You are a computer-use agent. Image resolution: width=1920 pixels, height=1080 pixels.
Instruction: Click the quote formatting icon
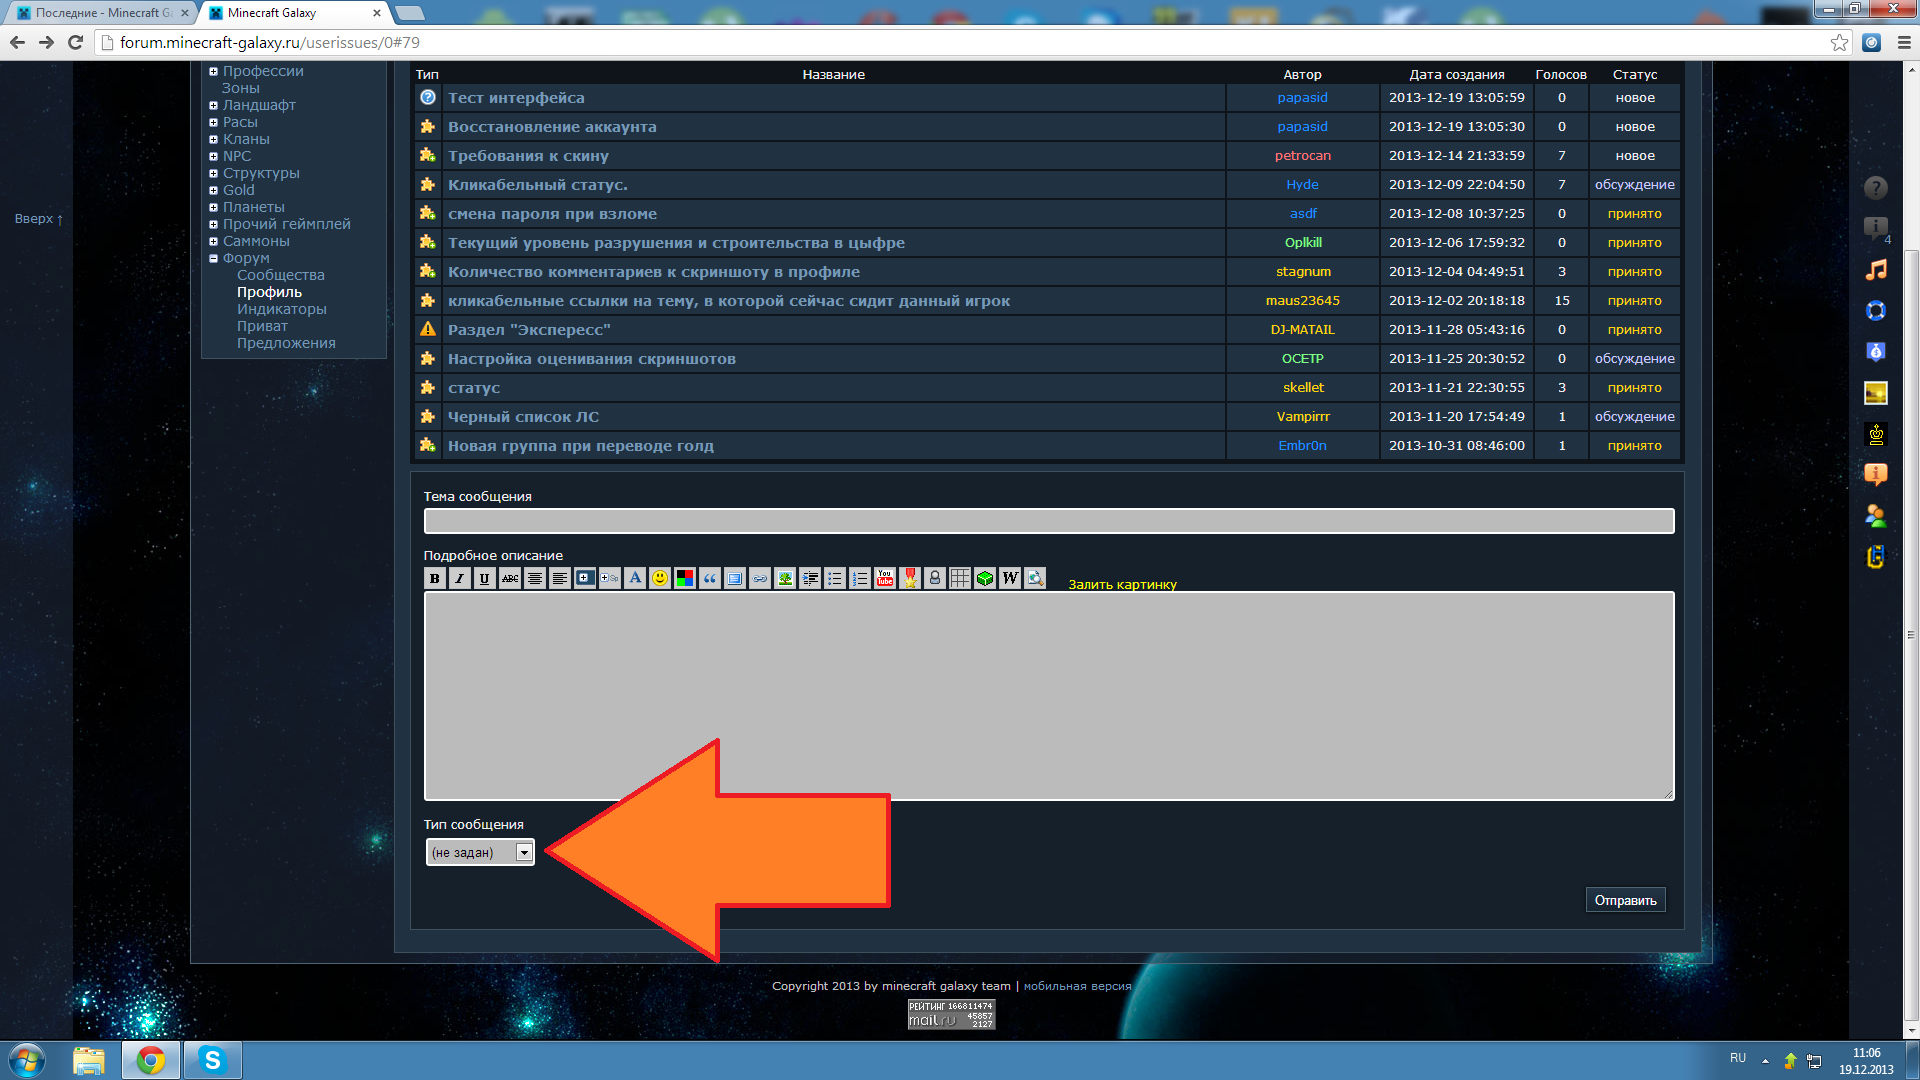click(x=710, y=578)
